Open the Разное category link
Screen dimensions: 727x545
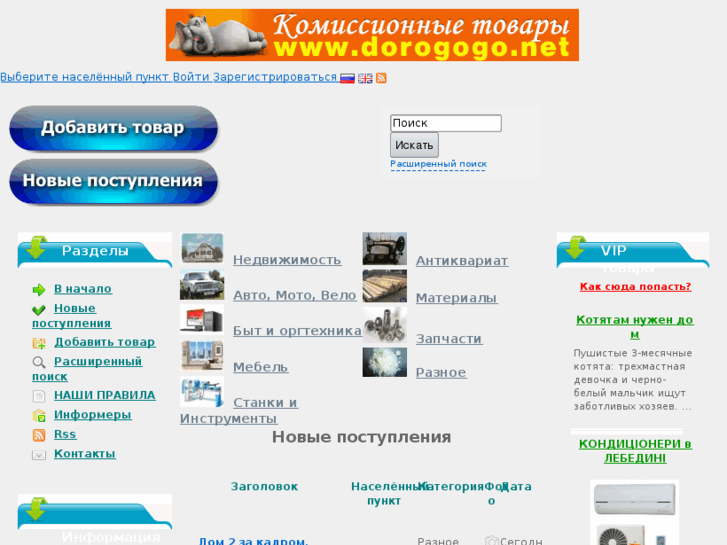(441, 372)
